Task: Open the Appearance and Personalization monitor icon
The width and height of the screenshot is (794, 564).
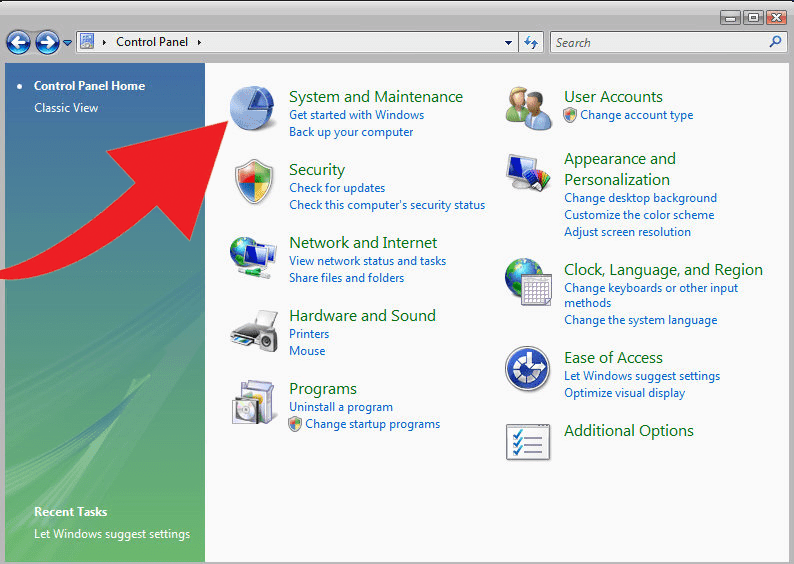Action: click(528, 172)
